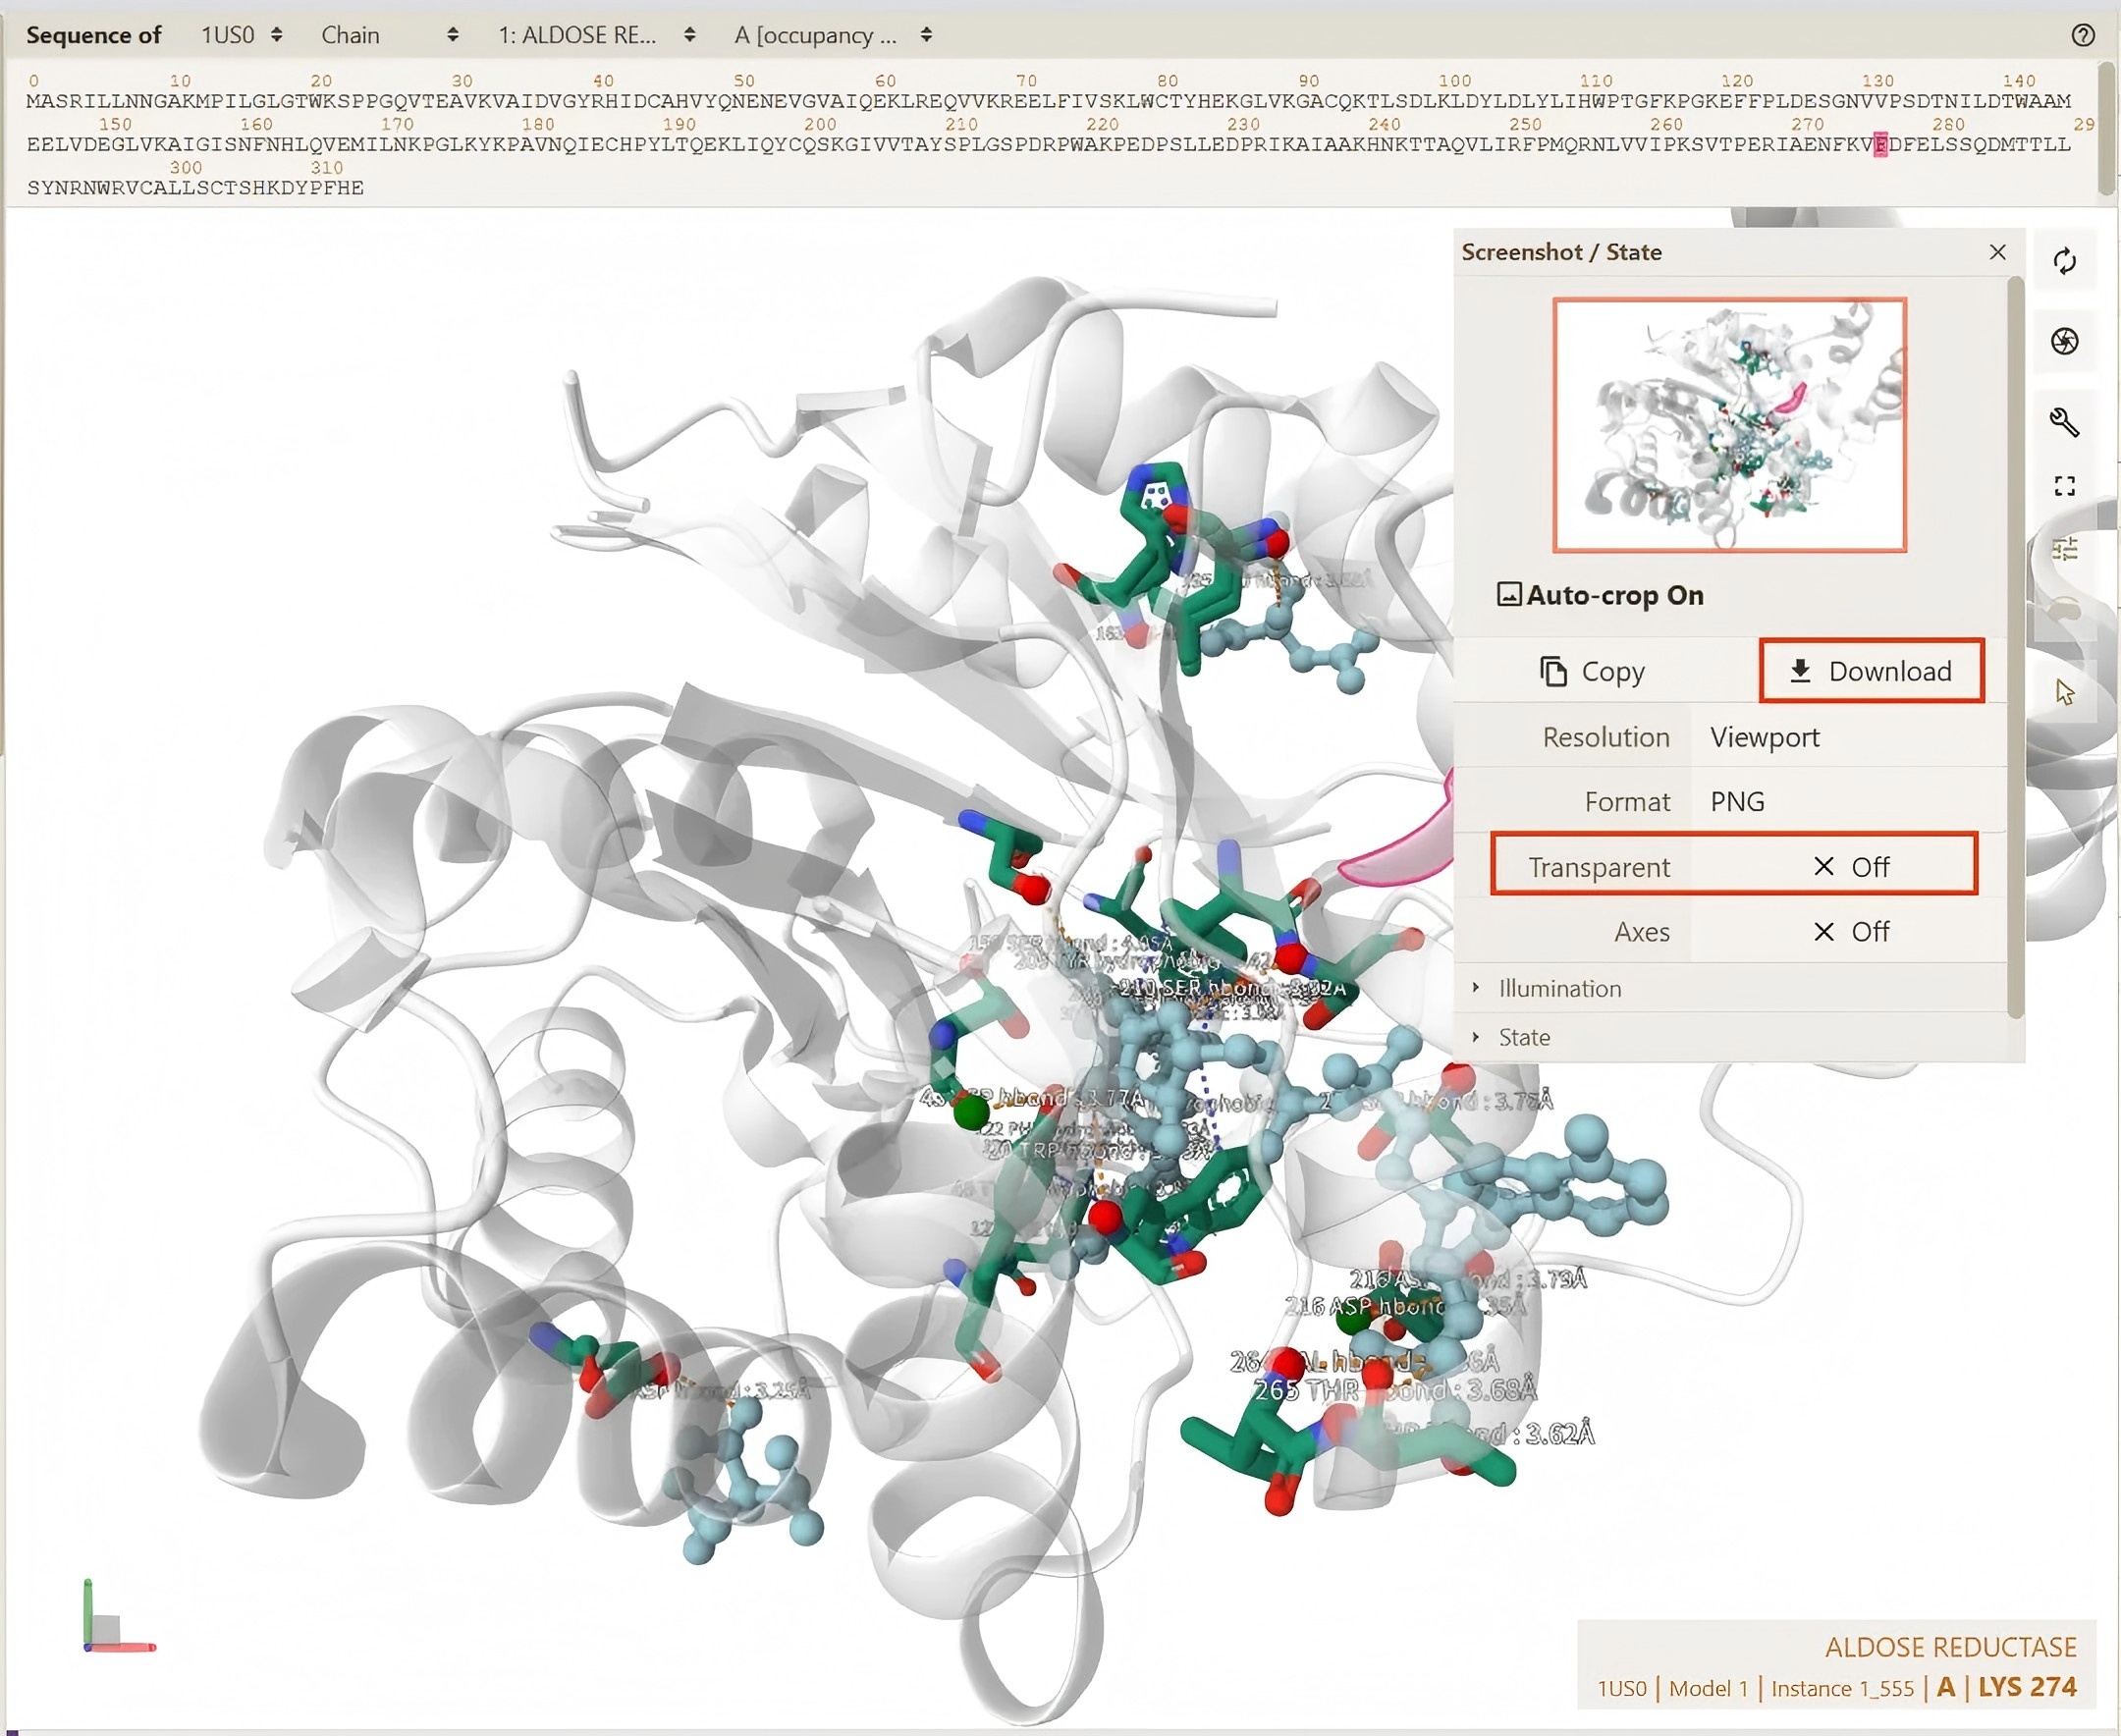Toggle Auto-crop On setting

tap(1600, 595)
